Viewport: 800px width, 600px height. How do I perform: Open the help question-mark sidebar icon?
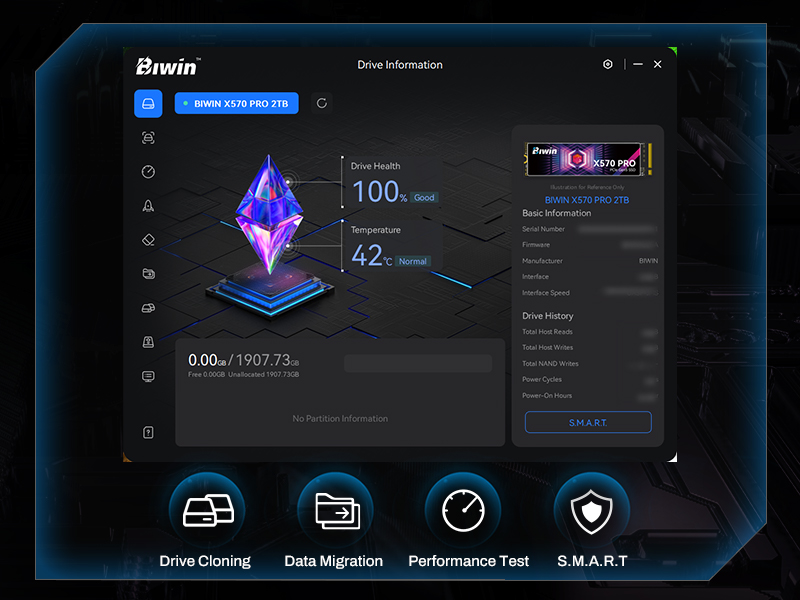point(148,433)
